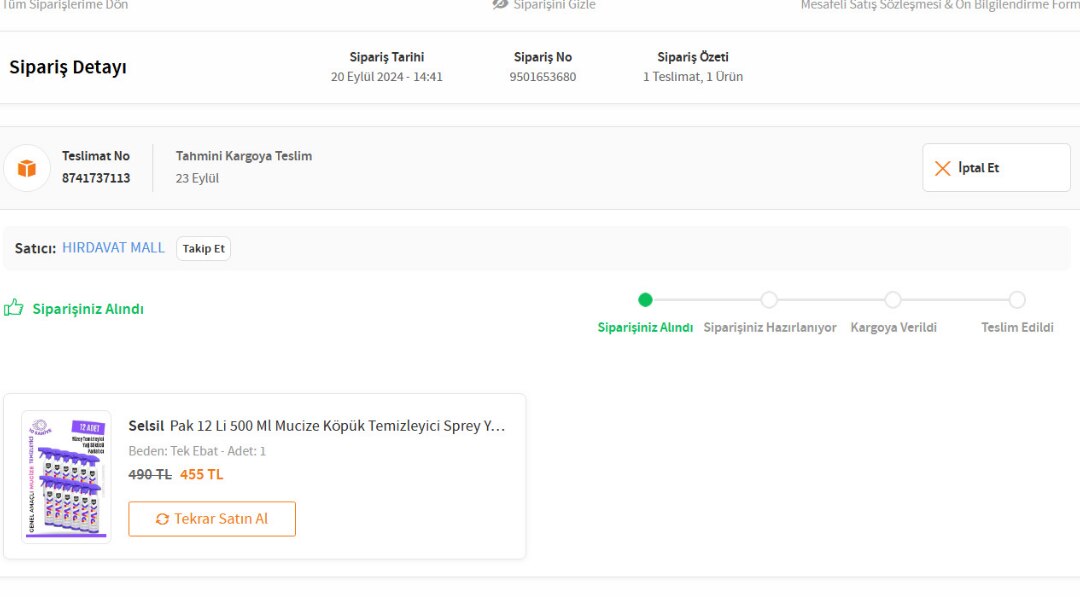The height and width of the screenshot is (597, 1080).
Task: Click the refresh icon in Tekrar Satın Al
Action: (x=163, y=519)
